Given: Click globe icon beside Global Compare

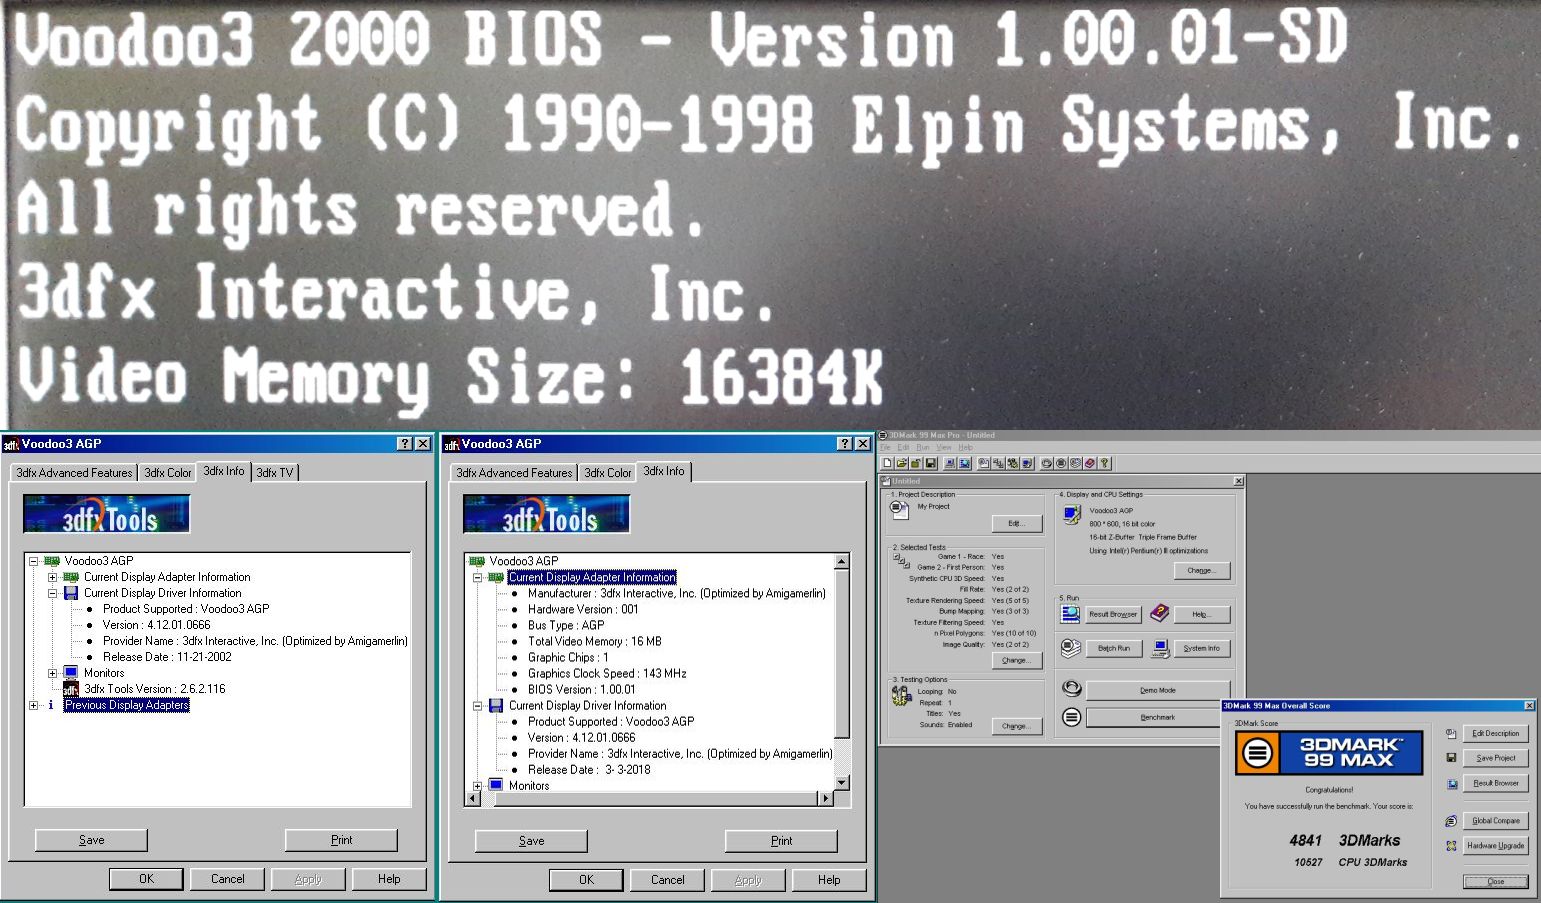Looking at the screenshot, I should pyautogui.click(x=1451, y=821).
